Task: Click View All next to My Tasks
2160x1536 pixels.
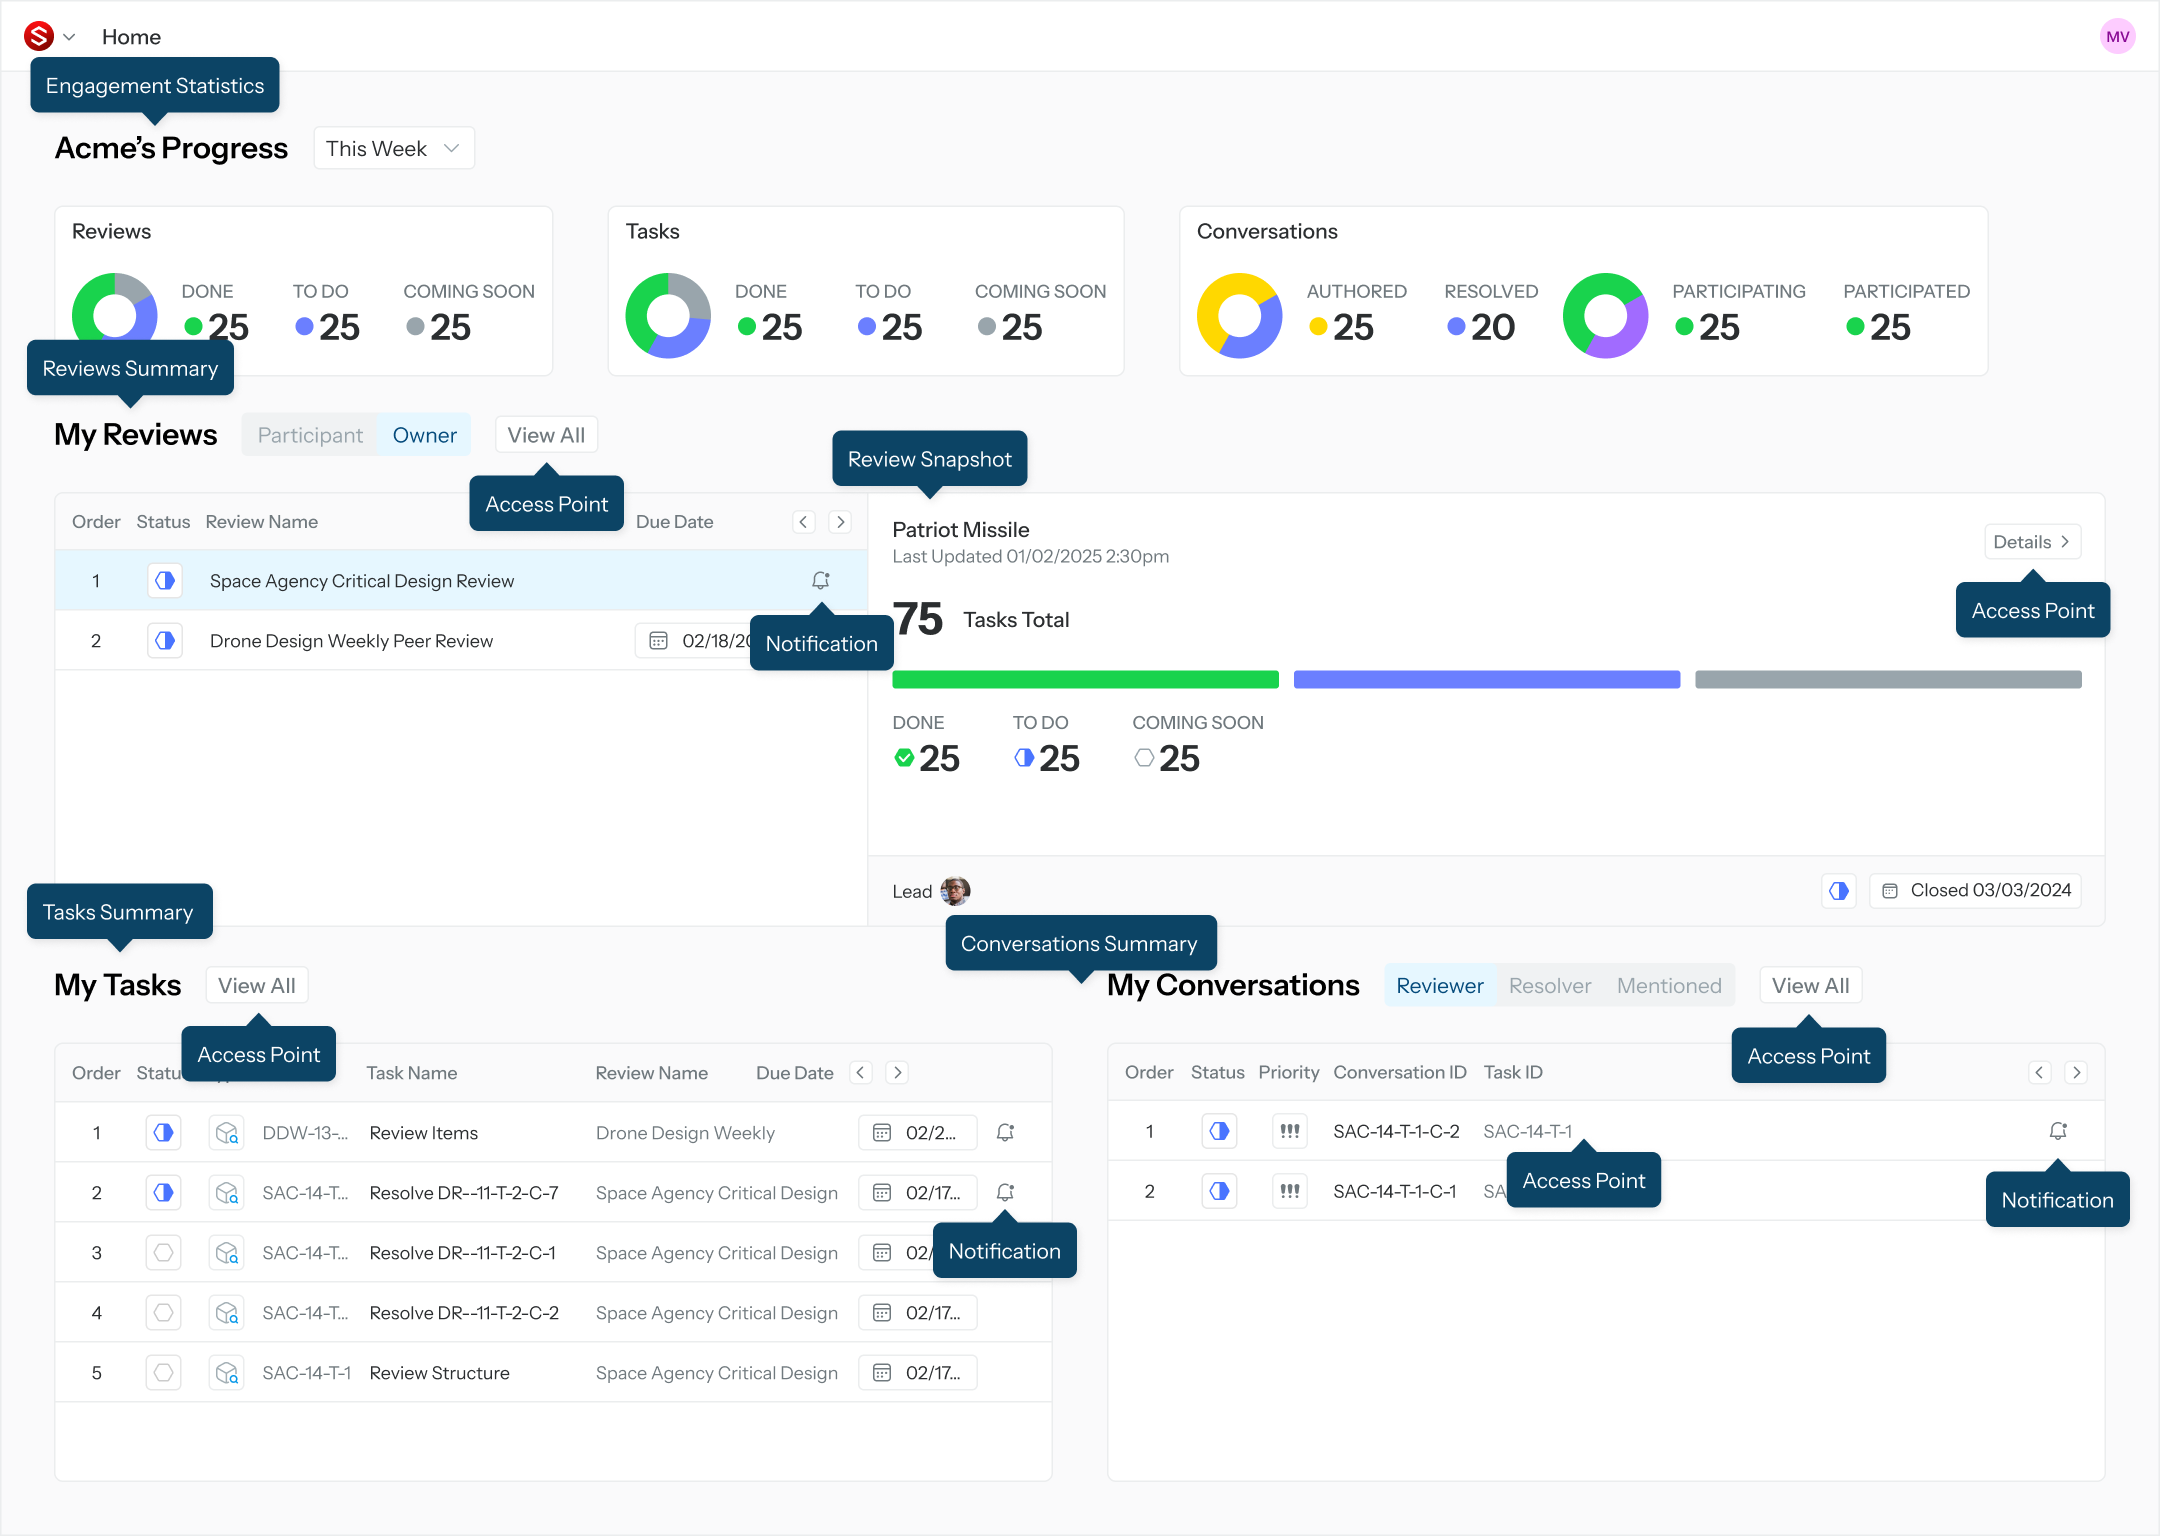Action: tap(257, 985)
